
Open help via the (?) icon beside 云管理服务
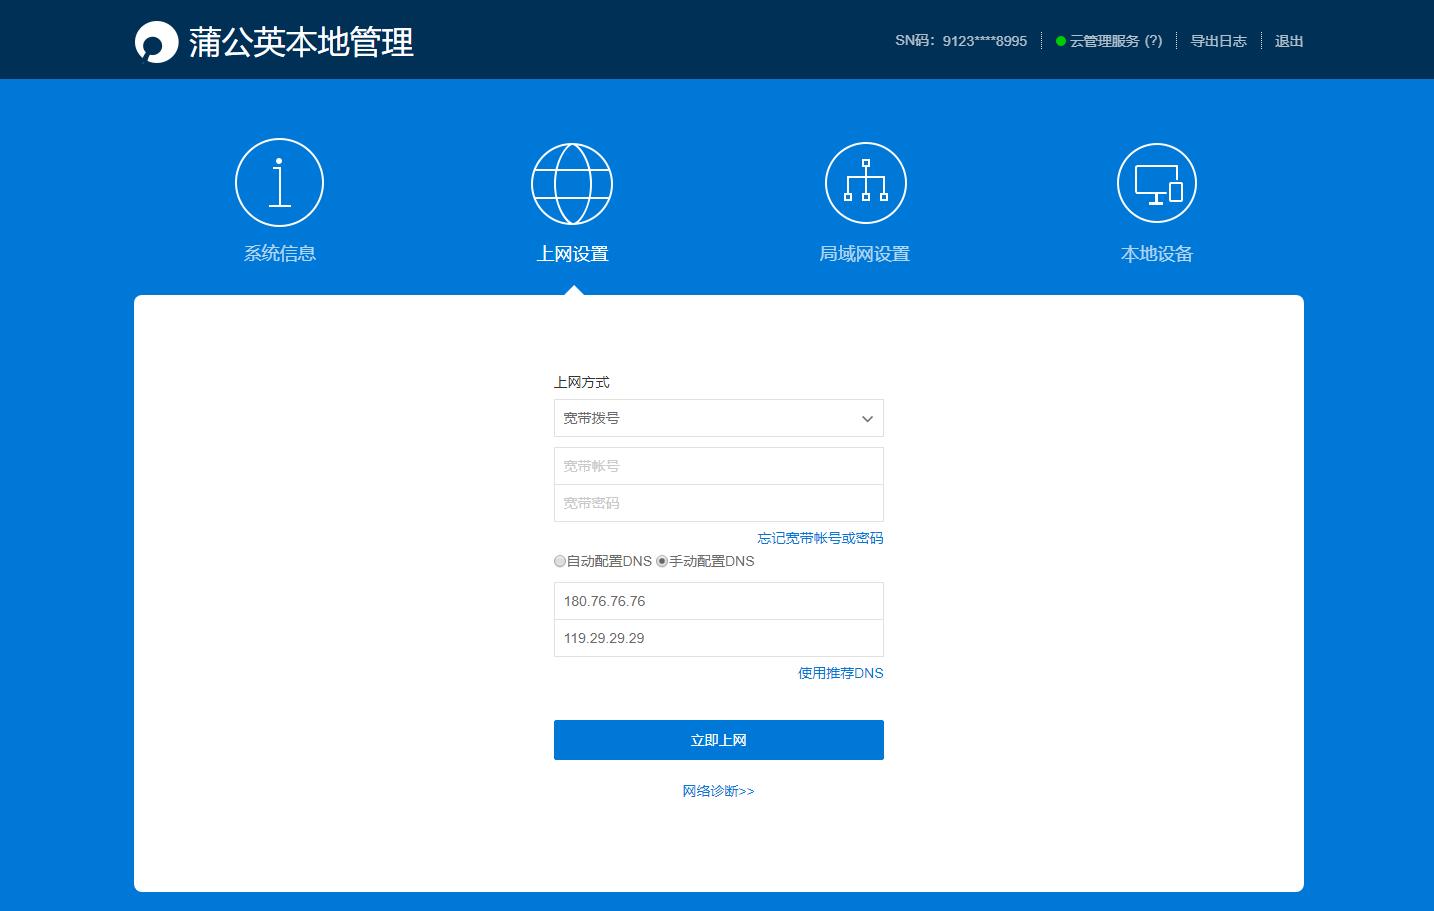click(1153, 41)
